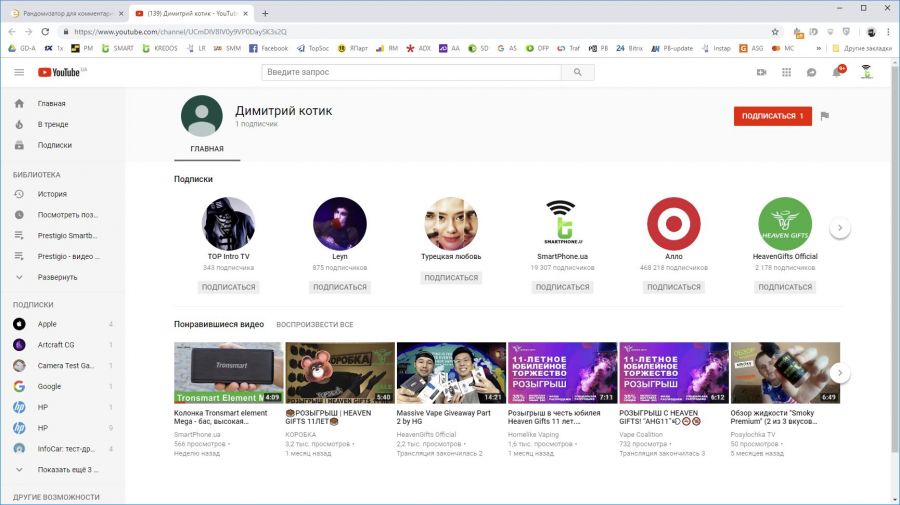Select the ГЛАВНАЯ channel tab
This screenshot has width=900, height=505.
pos(207,149)
